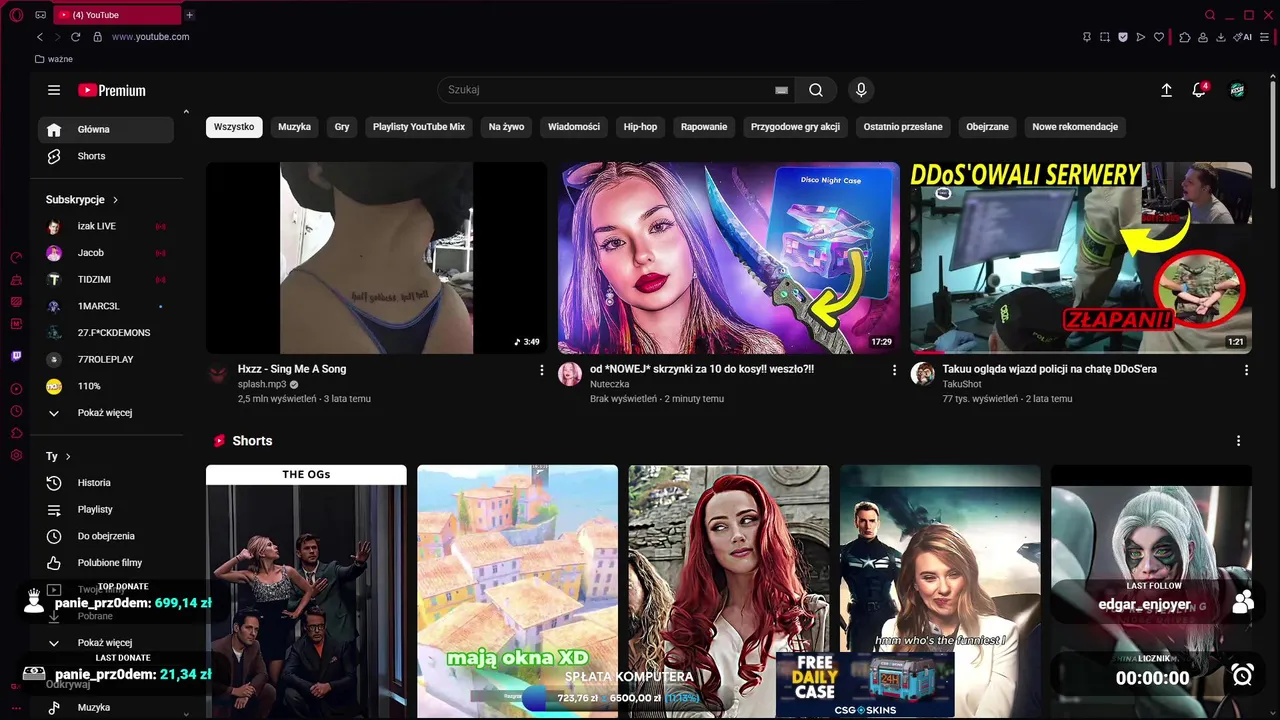This screenshot has height=720, width=1280.
Task: Open the Subskrypcje section chevron
Action: [115, 200]
